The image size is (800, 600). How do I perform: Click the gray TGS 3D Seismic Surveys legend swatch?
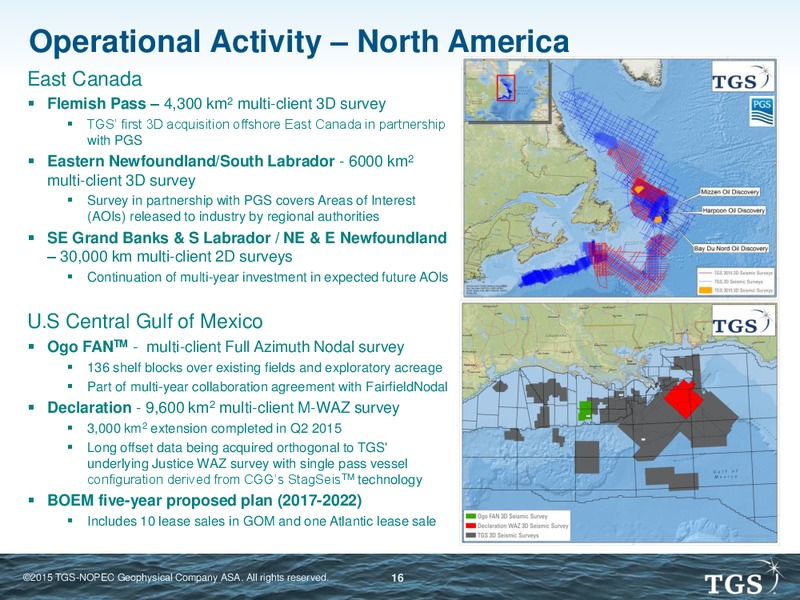pyautogui.click(x=470, y=535)
